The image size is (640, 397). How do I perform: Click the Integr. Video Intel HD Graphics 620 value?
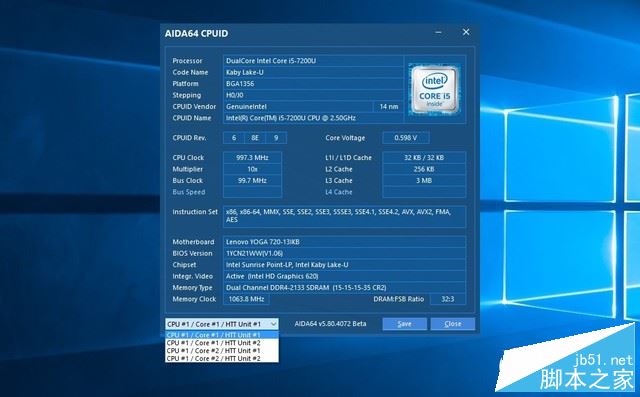tap(344, 276)
